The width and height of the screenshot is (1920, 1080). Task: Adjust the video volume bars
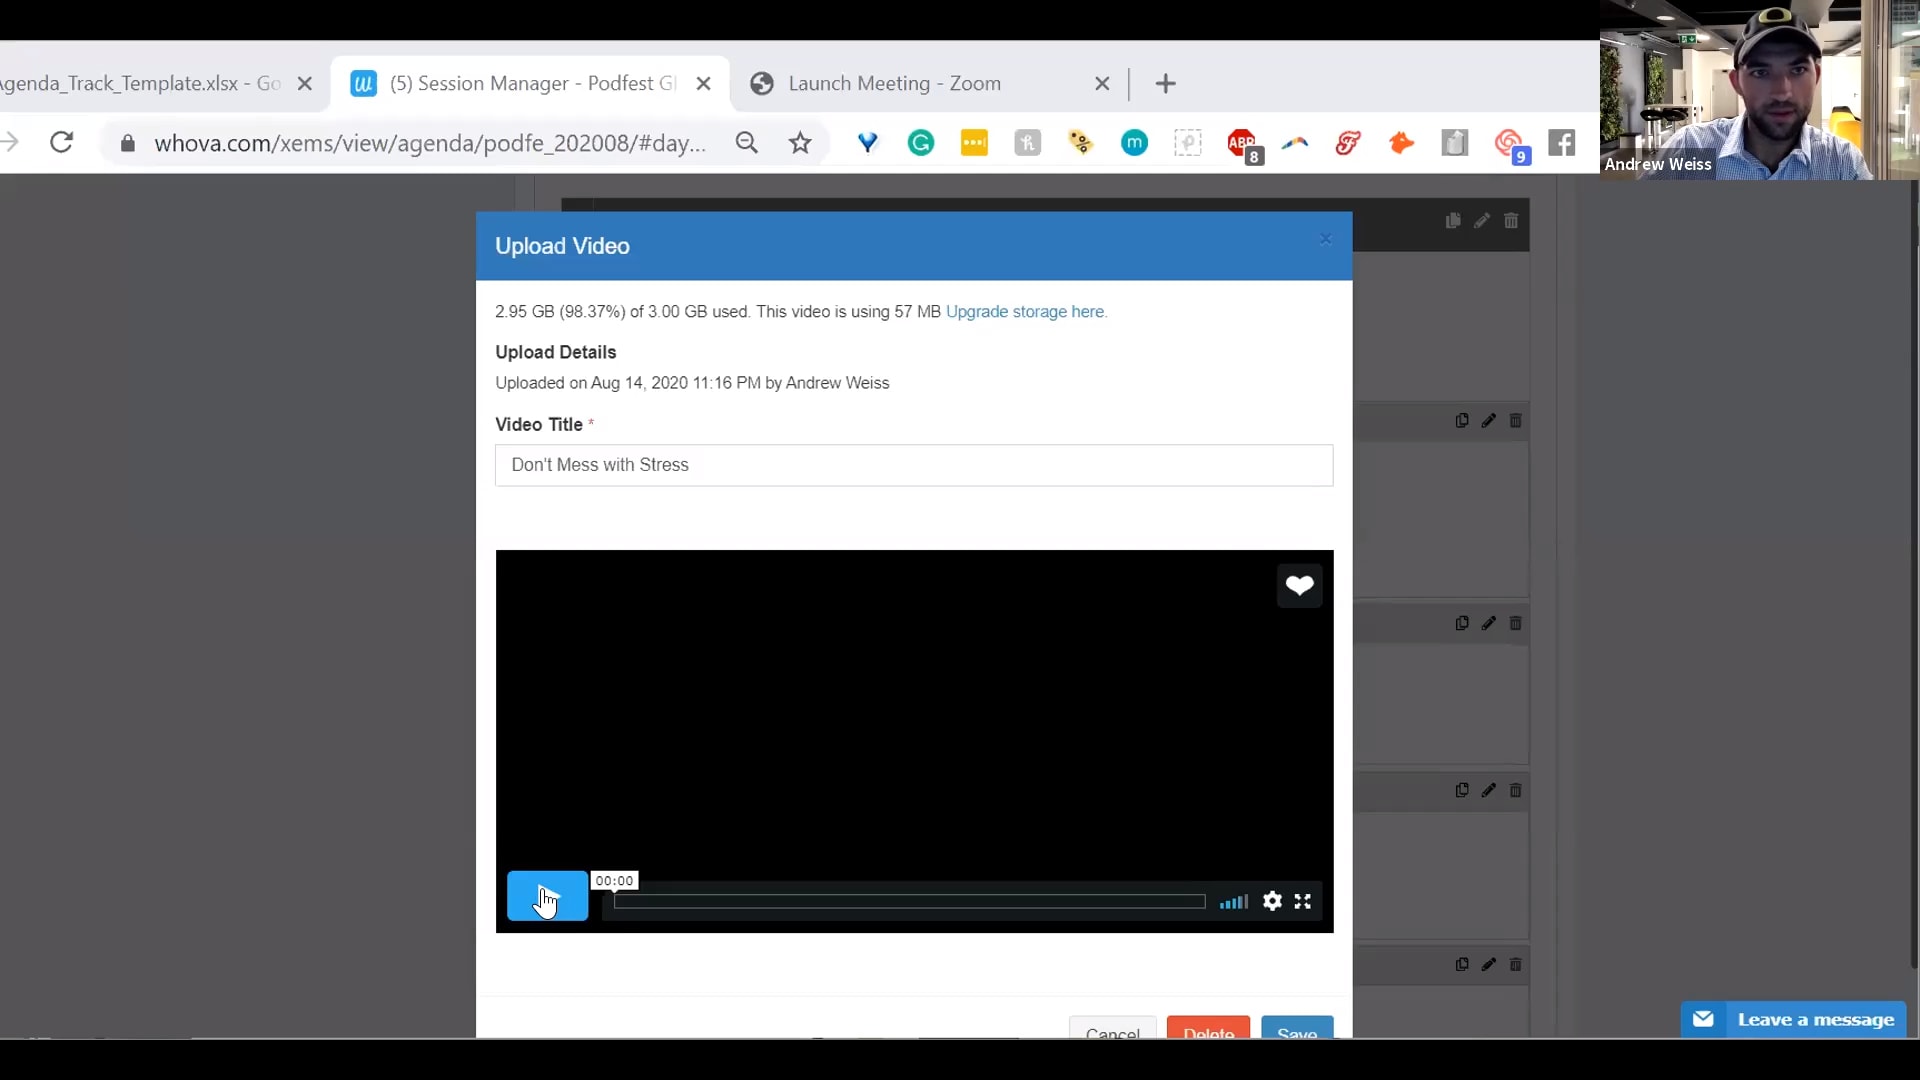[1233, 902]
